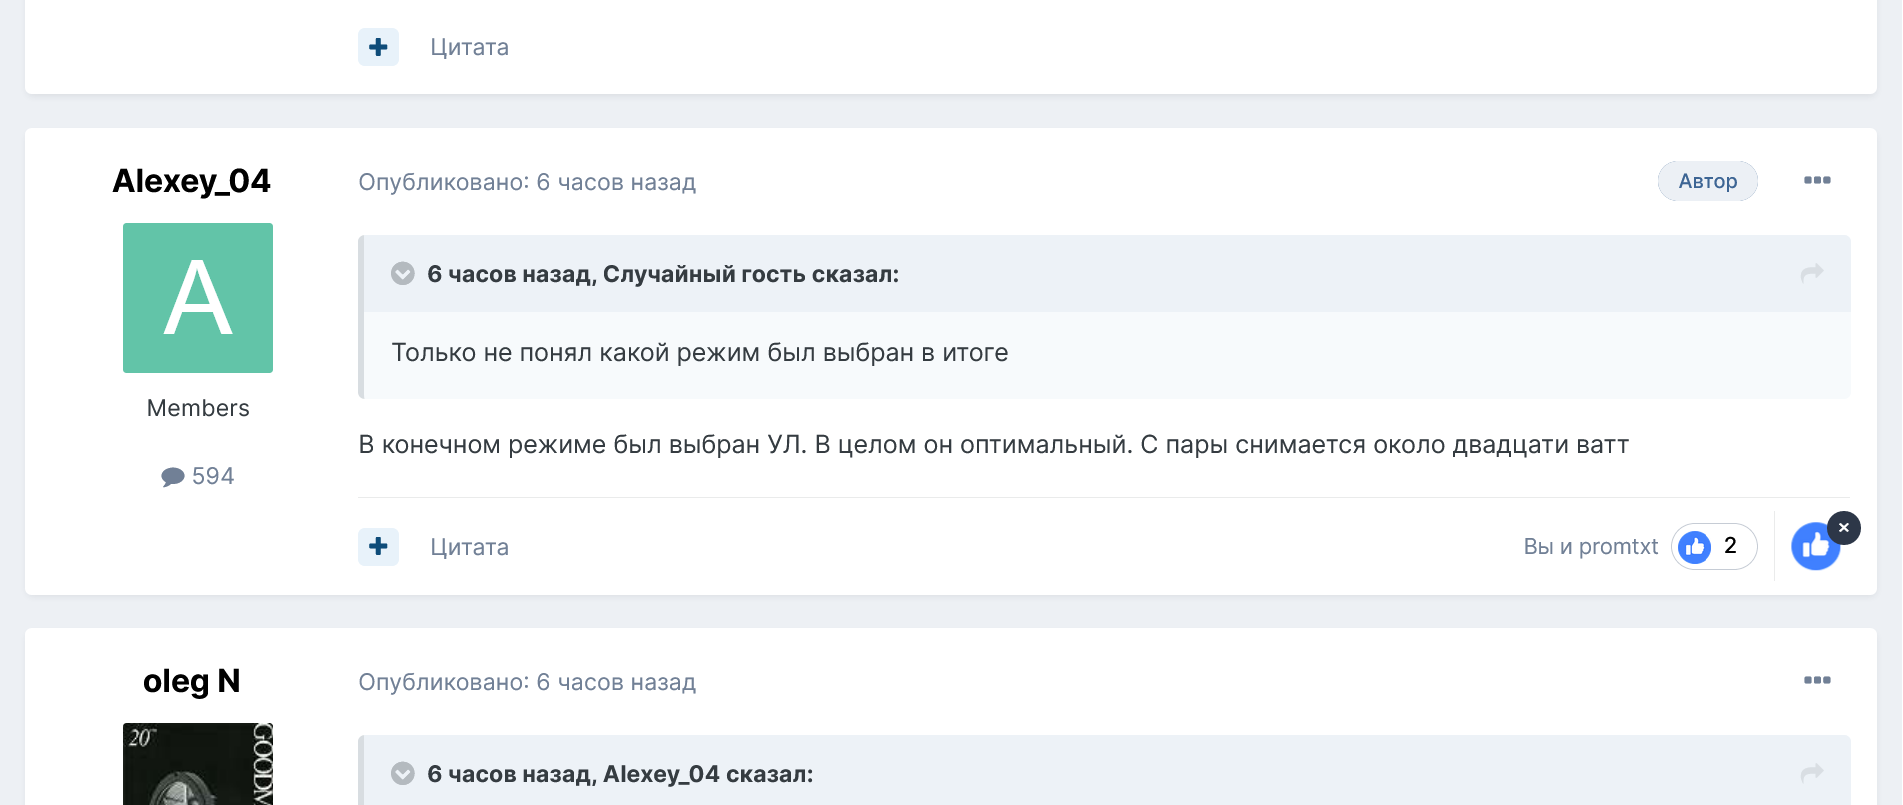The width and height of the screenshot is (1903, 805).
Task: Open the options menu on oleg N's post
Action: click(1818, 680)
